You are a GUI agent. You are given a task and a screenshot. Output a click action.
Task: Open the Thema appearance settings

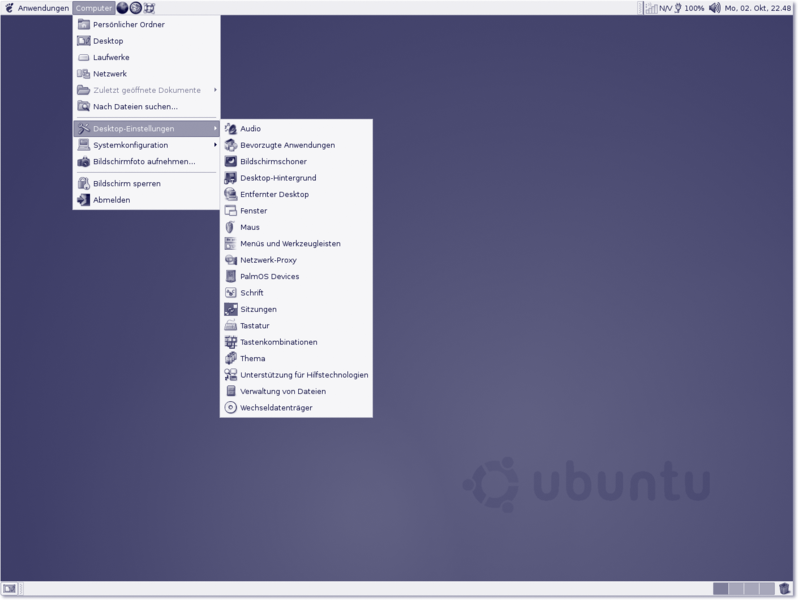[252, 359]
